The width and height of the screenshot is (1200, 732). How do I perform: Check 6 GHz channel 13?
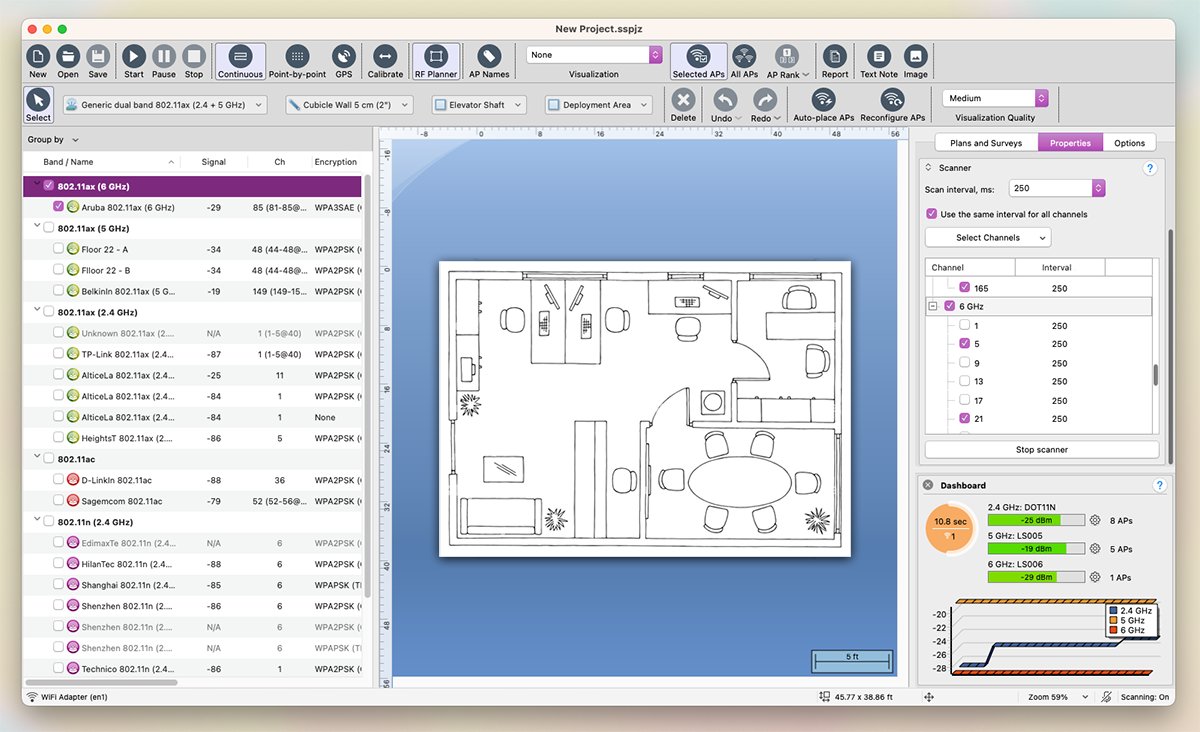point(964,381)
